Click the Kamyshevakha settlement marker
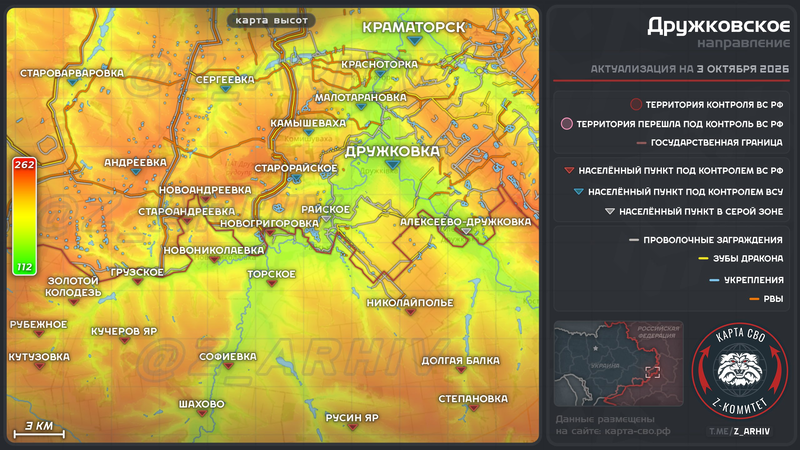Image resolution: width=800 pixels, height=450 pixels. pyautogui.click(x=308, y=132)
